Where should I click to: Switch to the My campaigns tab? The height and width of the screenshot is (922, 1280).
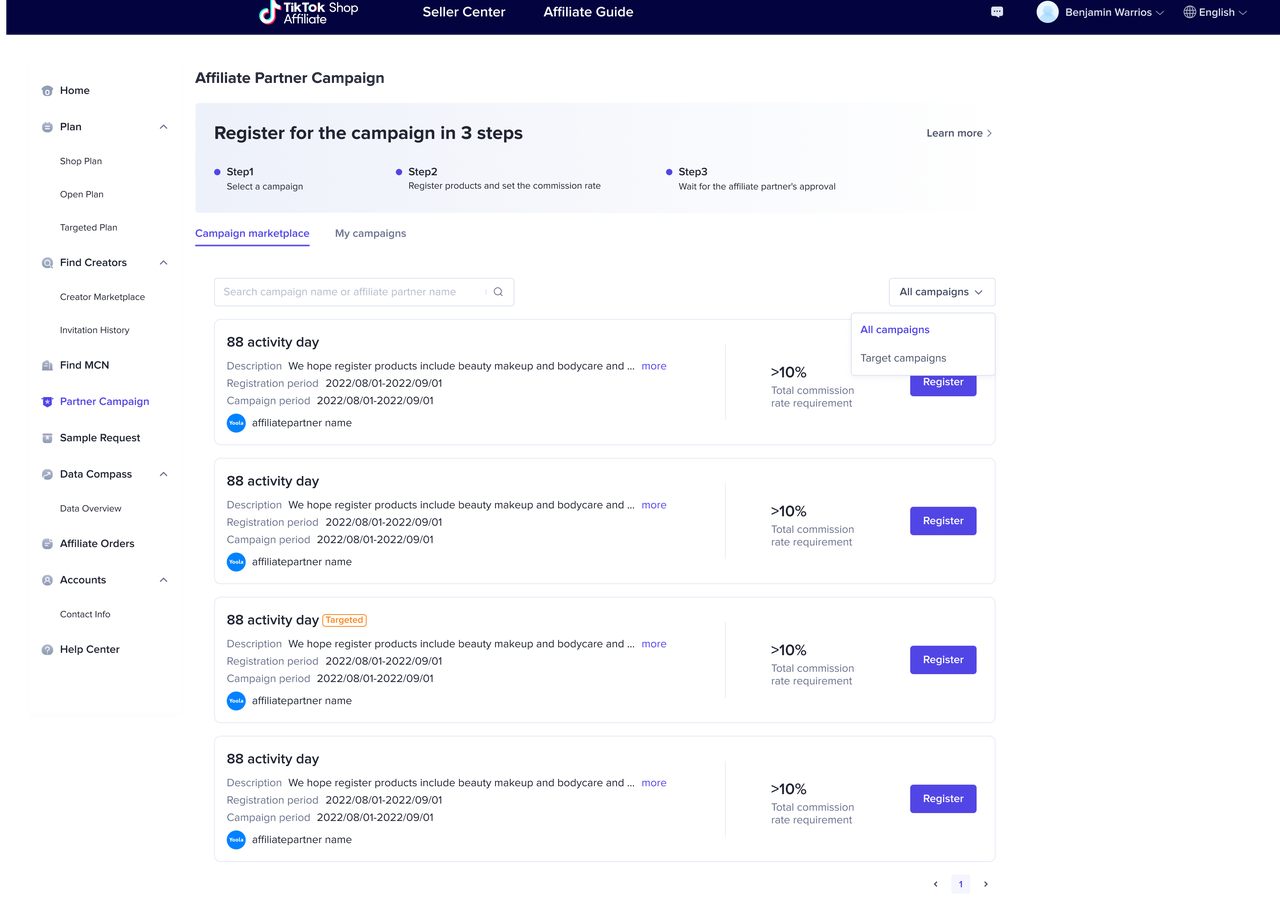point(370,233)
